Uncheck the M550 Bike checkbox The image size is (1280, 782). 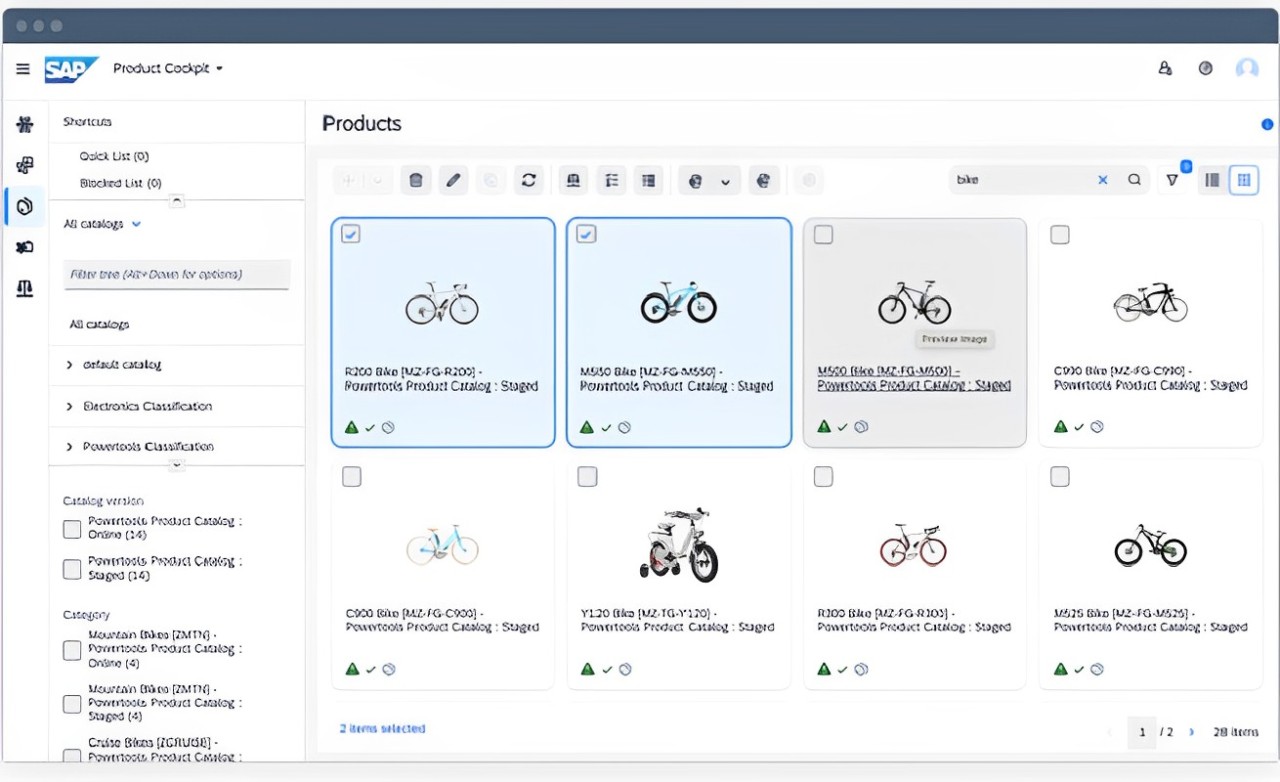(587, 234)
